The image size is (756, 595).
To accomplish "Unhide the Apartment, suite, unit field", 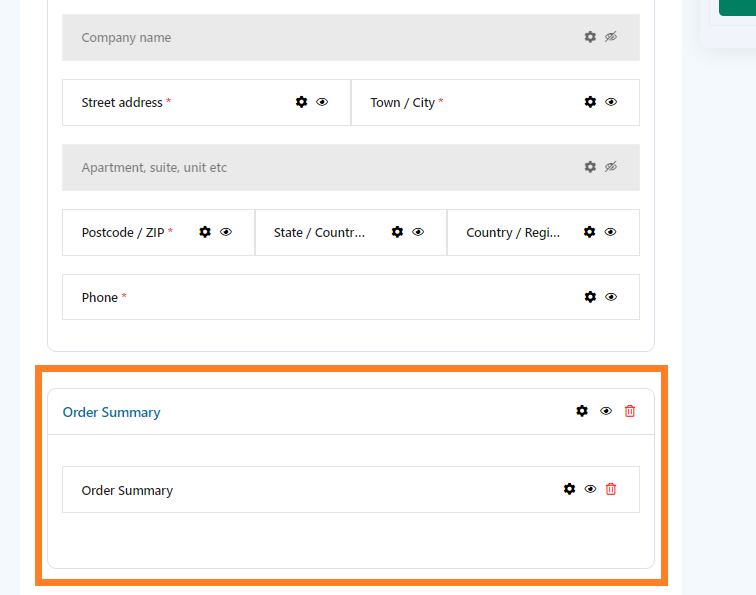I will tap(611, 167).
